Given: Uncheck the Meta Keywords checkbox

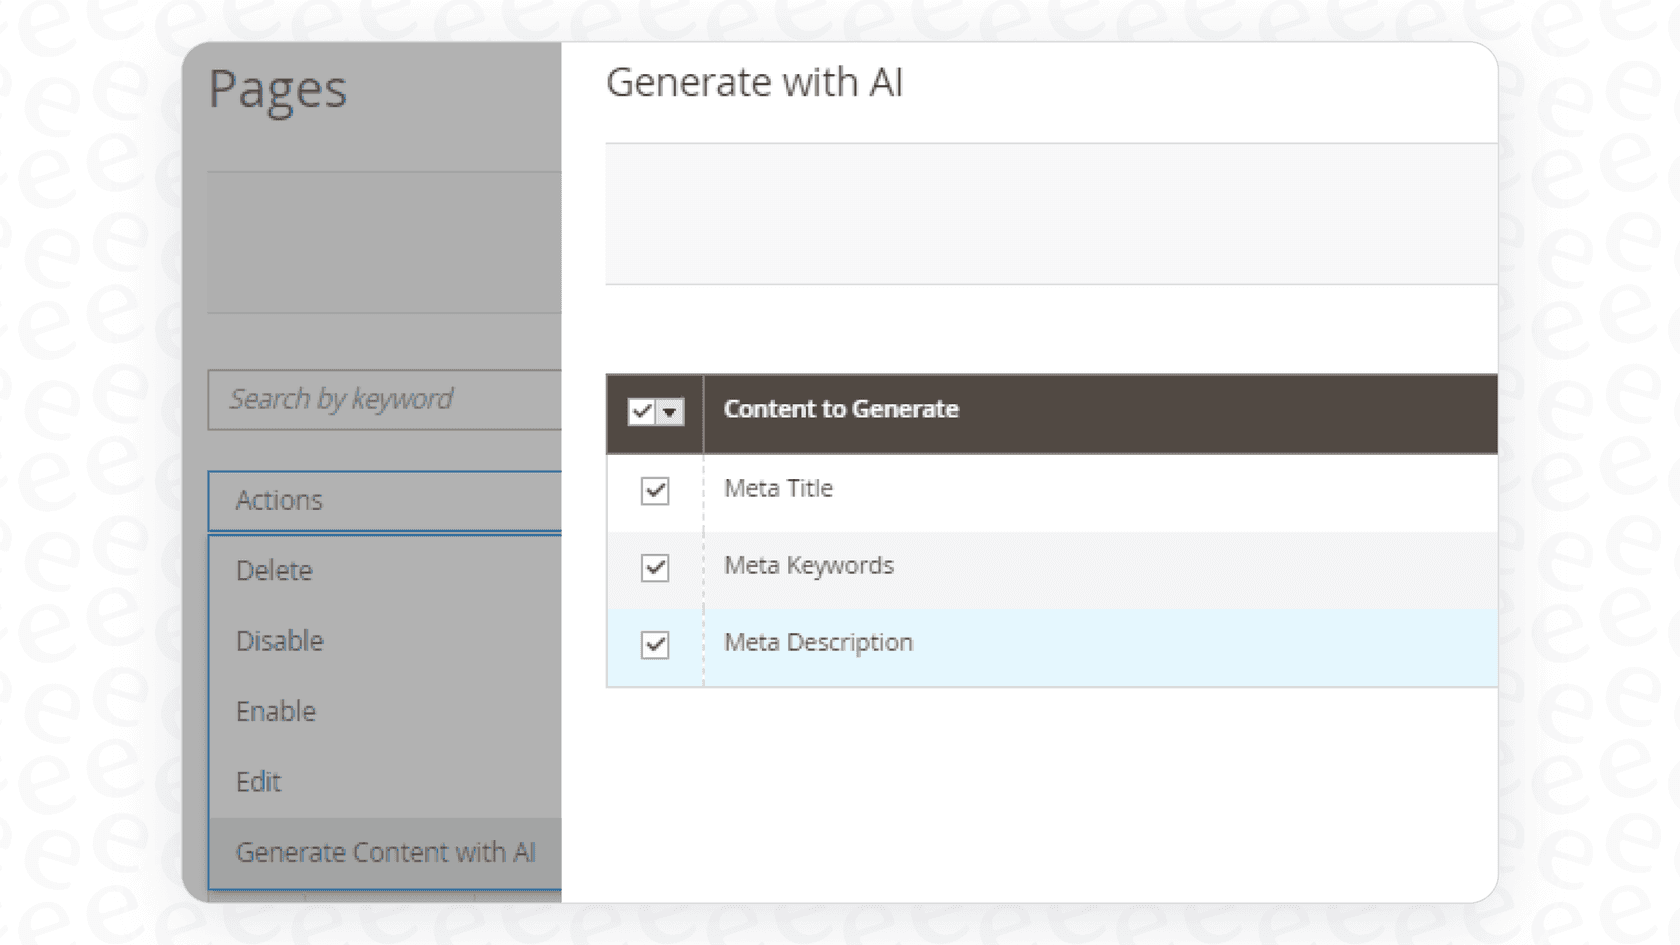Looking at the screenshot, I should pyautogui.click(x=654, y=568).
